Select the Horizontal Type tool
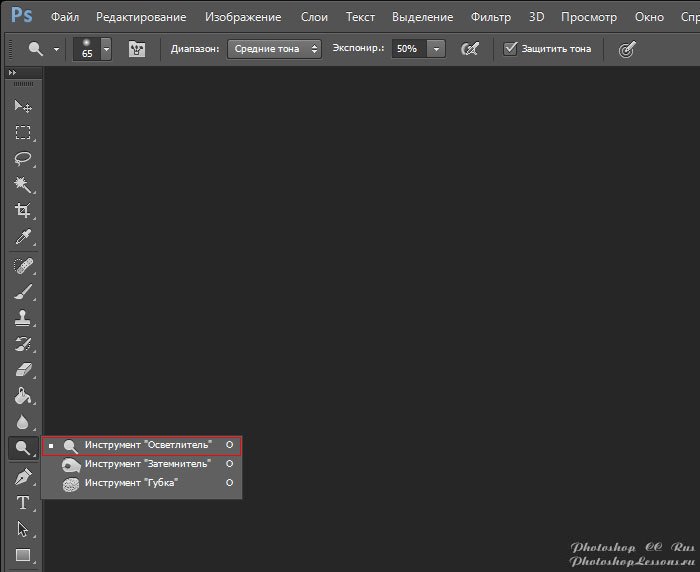Image resolution: width=700 pixels, height=572 pixels. click(22, 503)
